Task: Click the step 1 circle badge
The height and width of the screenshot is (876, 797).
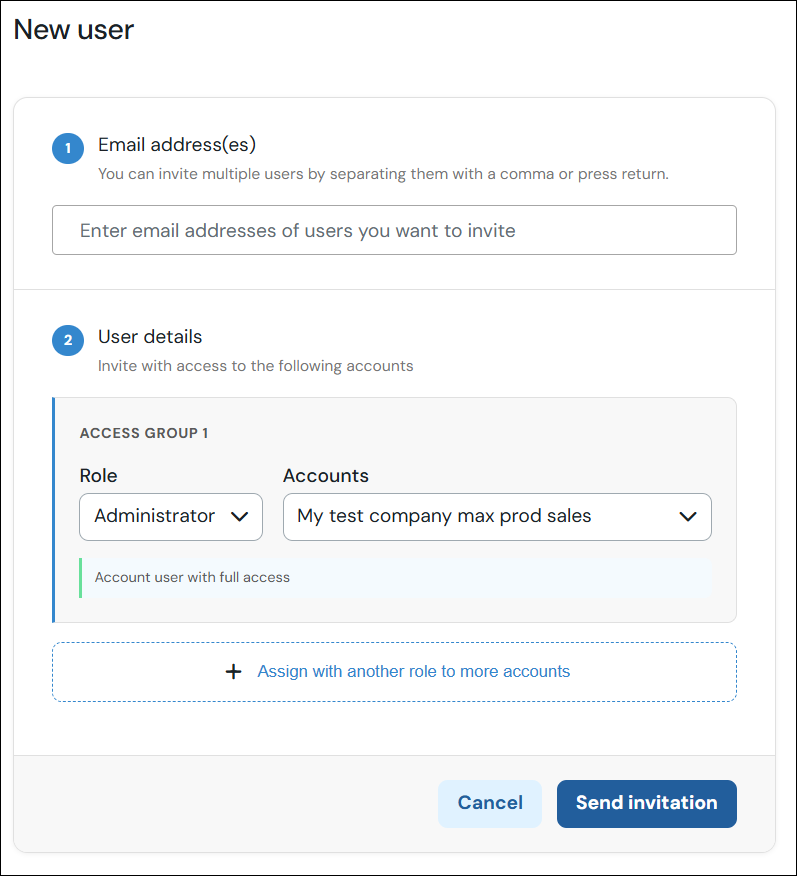Action: click(68, 148)
